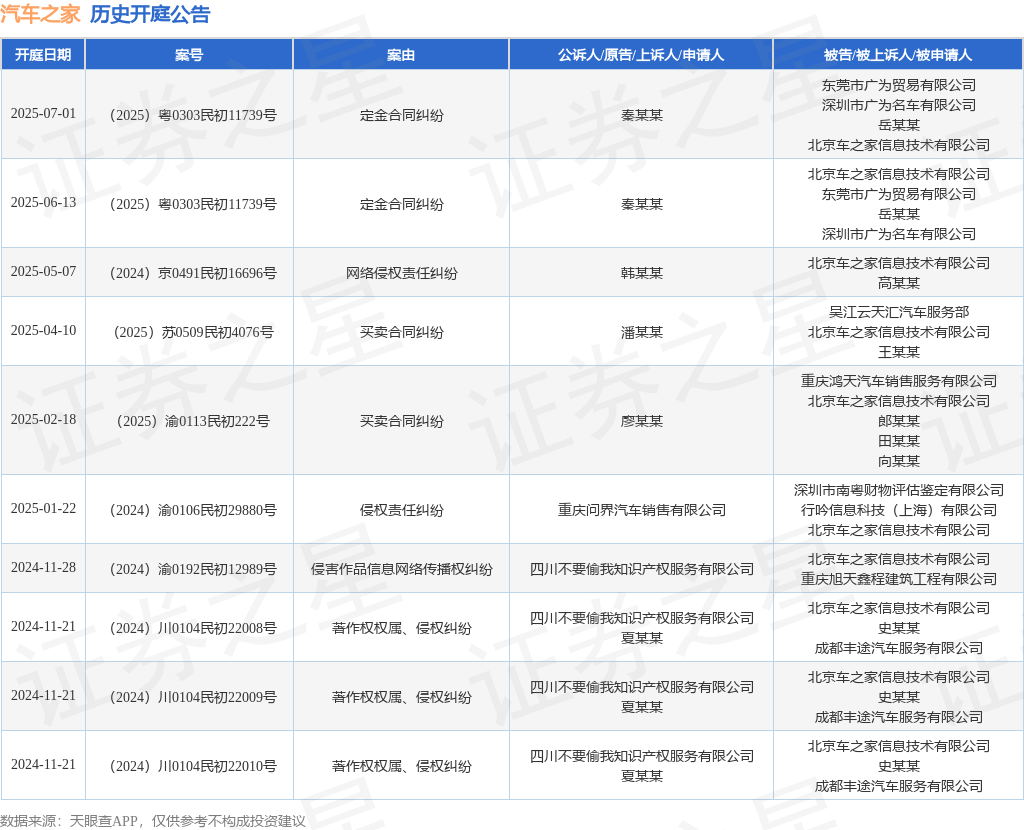Click defendant 重庆鸿天汽车销售服务有限公司

click(x=899, y=381)
